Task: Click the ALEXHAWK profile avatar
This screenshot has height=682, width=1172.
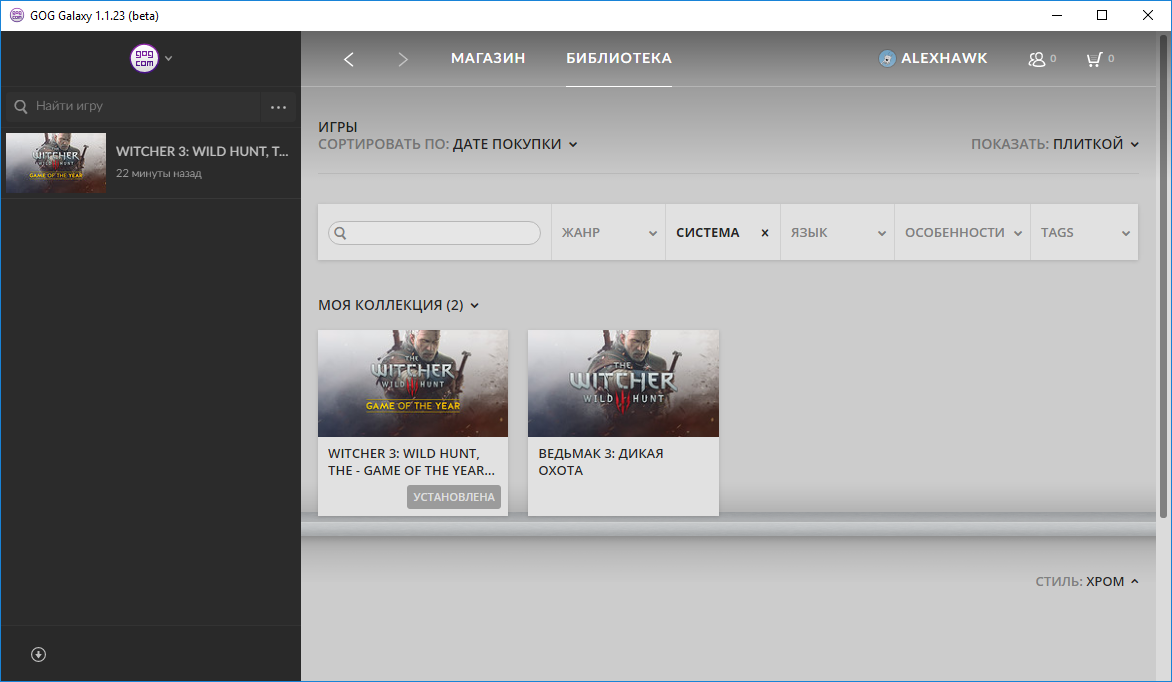Action: point(887,59)
